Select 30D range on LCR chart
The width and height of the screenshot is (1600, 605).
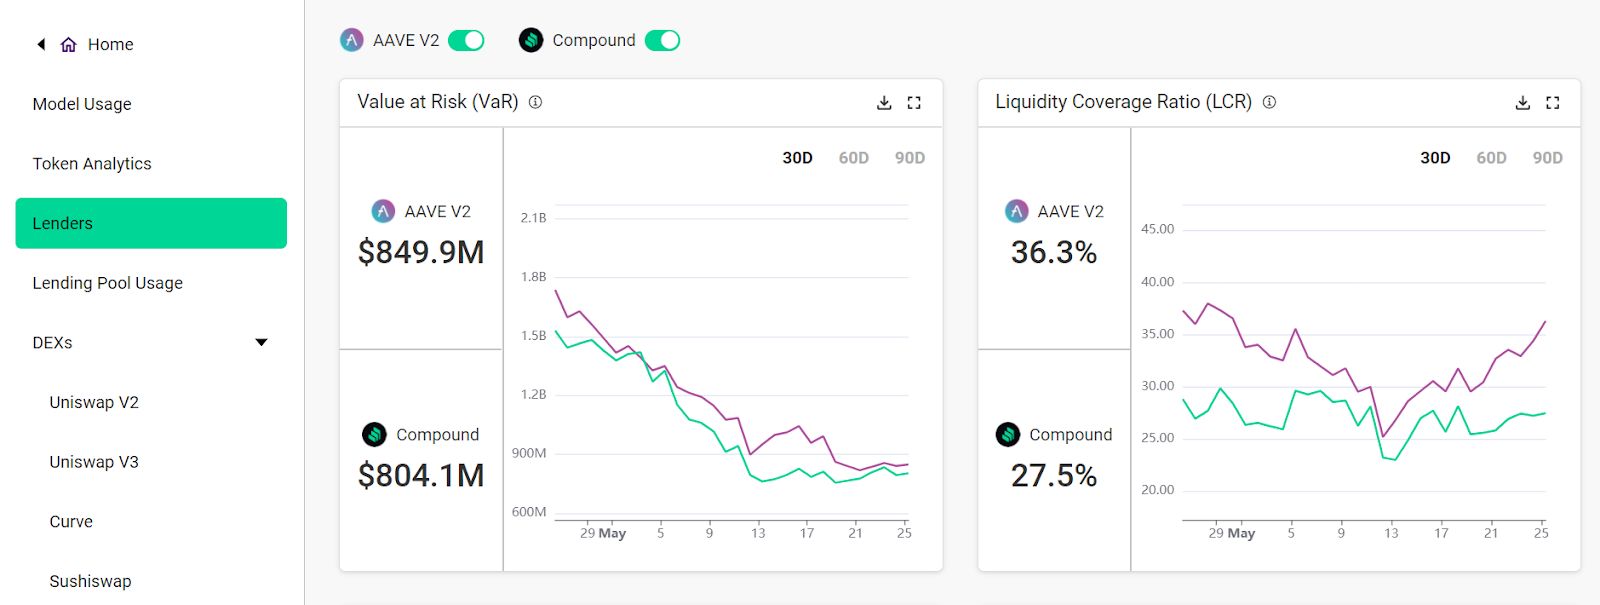[x=1435, y=158]
